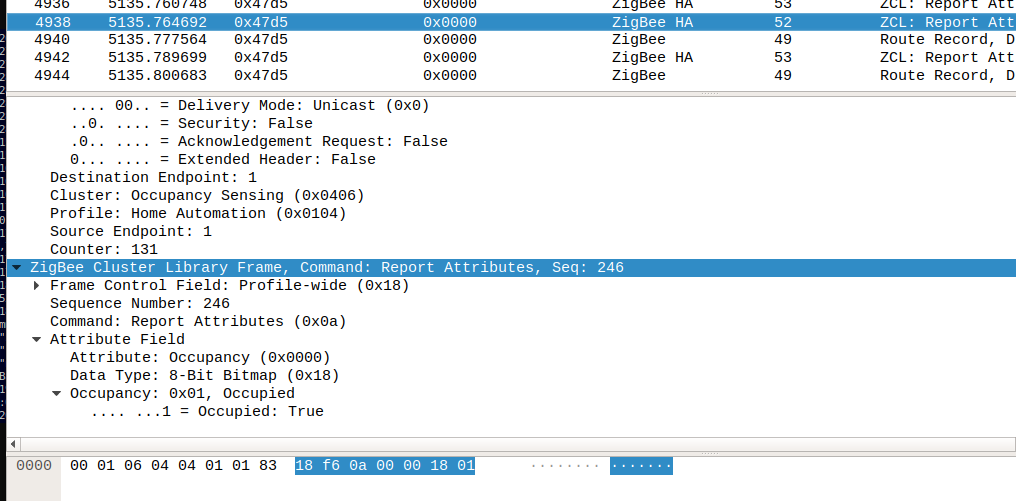
Task: Collapse the Occupancy: 0x01, Occupied node
Action: click(57, 393)
